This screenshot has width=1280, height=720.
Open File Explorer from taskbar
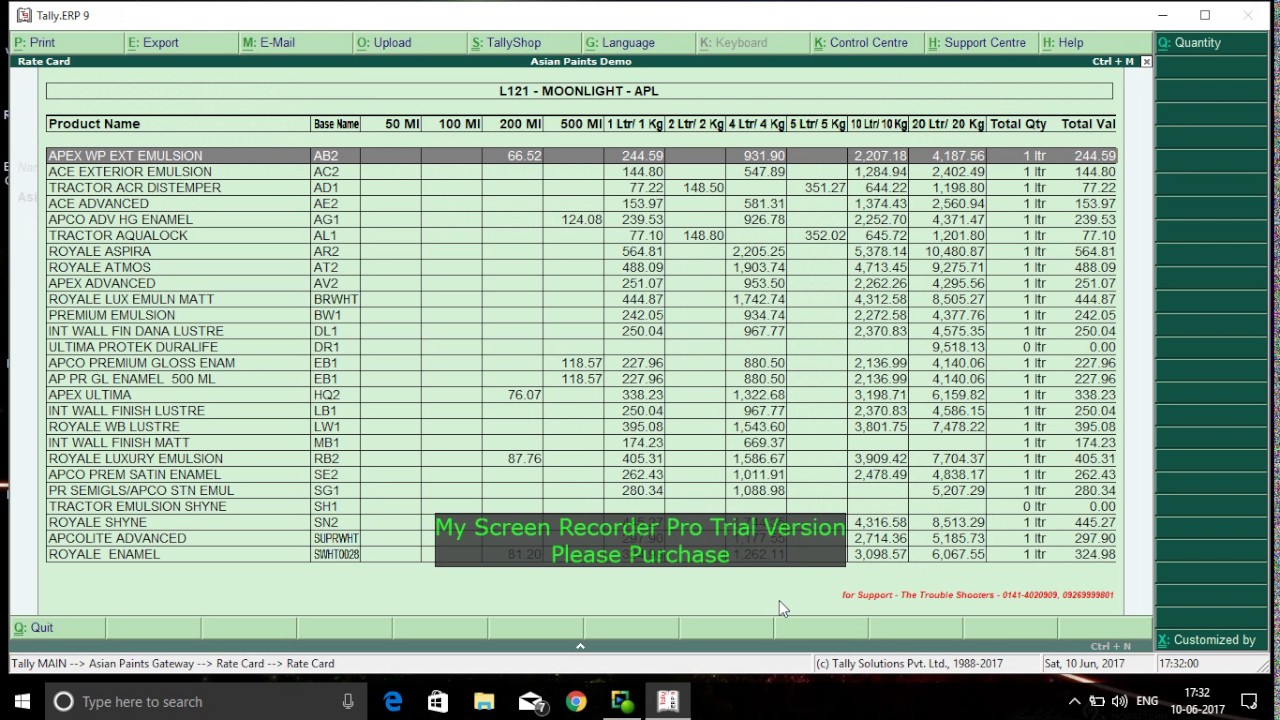(x=484, y=701)
